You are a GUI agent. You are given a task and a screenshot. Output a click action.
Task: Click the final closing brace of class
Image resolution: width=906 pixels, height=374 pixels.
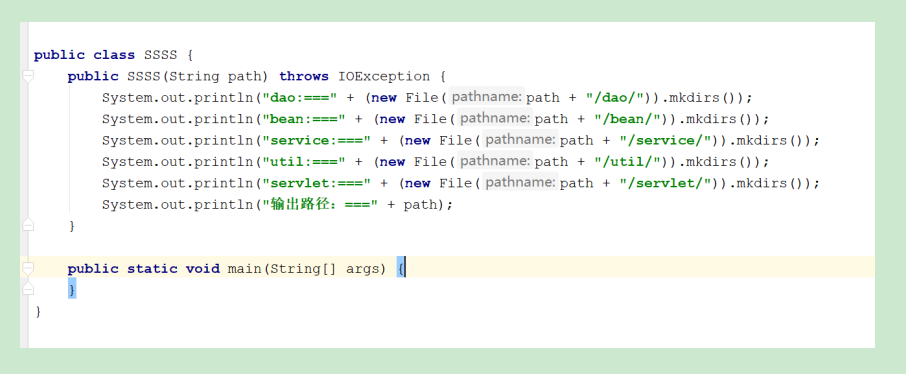tap(38, 312)
